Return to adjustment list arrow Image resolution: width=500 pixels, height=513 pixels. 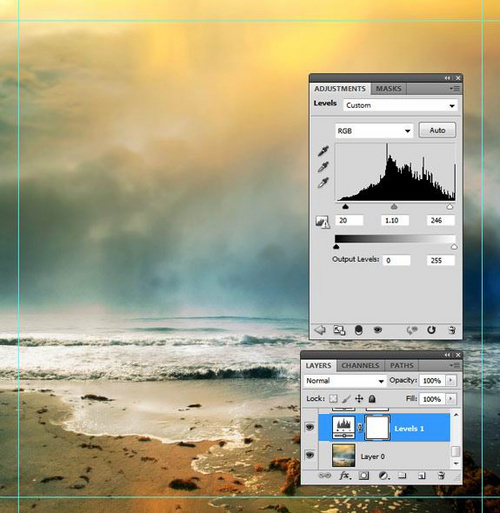(320, 330)
